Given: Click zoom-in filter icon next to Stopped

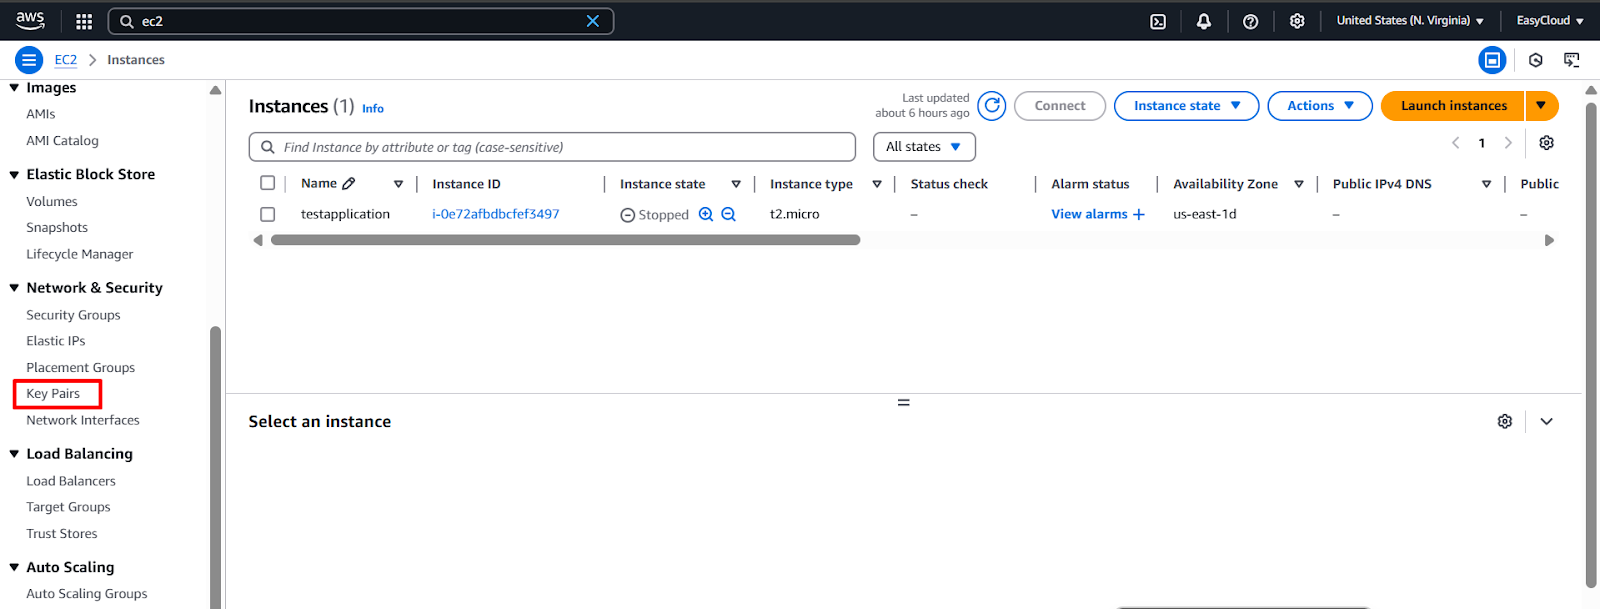Looking at the screenshot, I should point(706,214).
